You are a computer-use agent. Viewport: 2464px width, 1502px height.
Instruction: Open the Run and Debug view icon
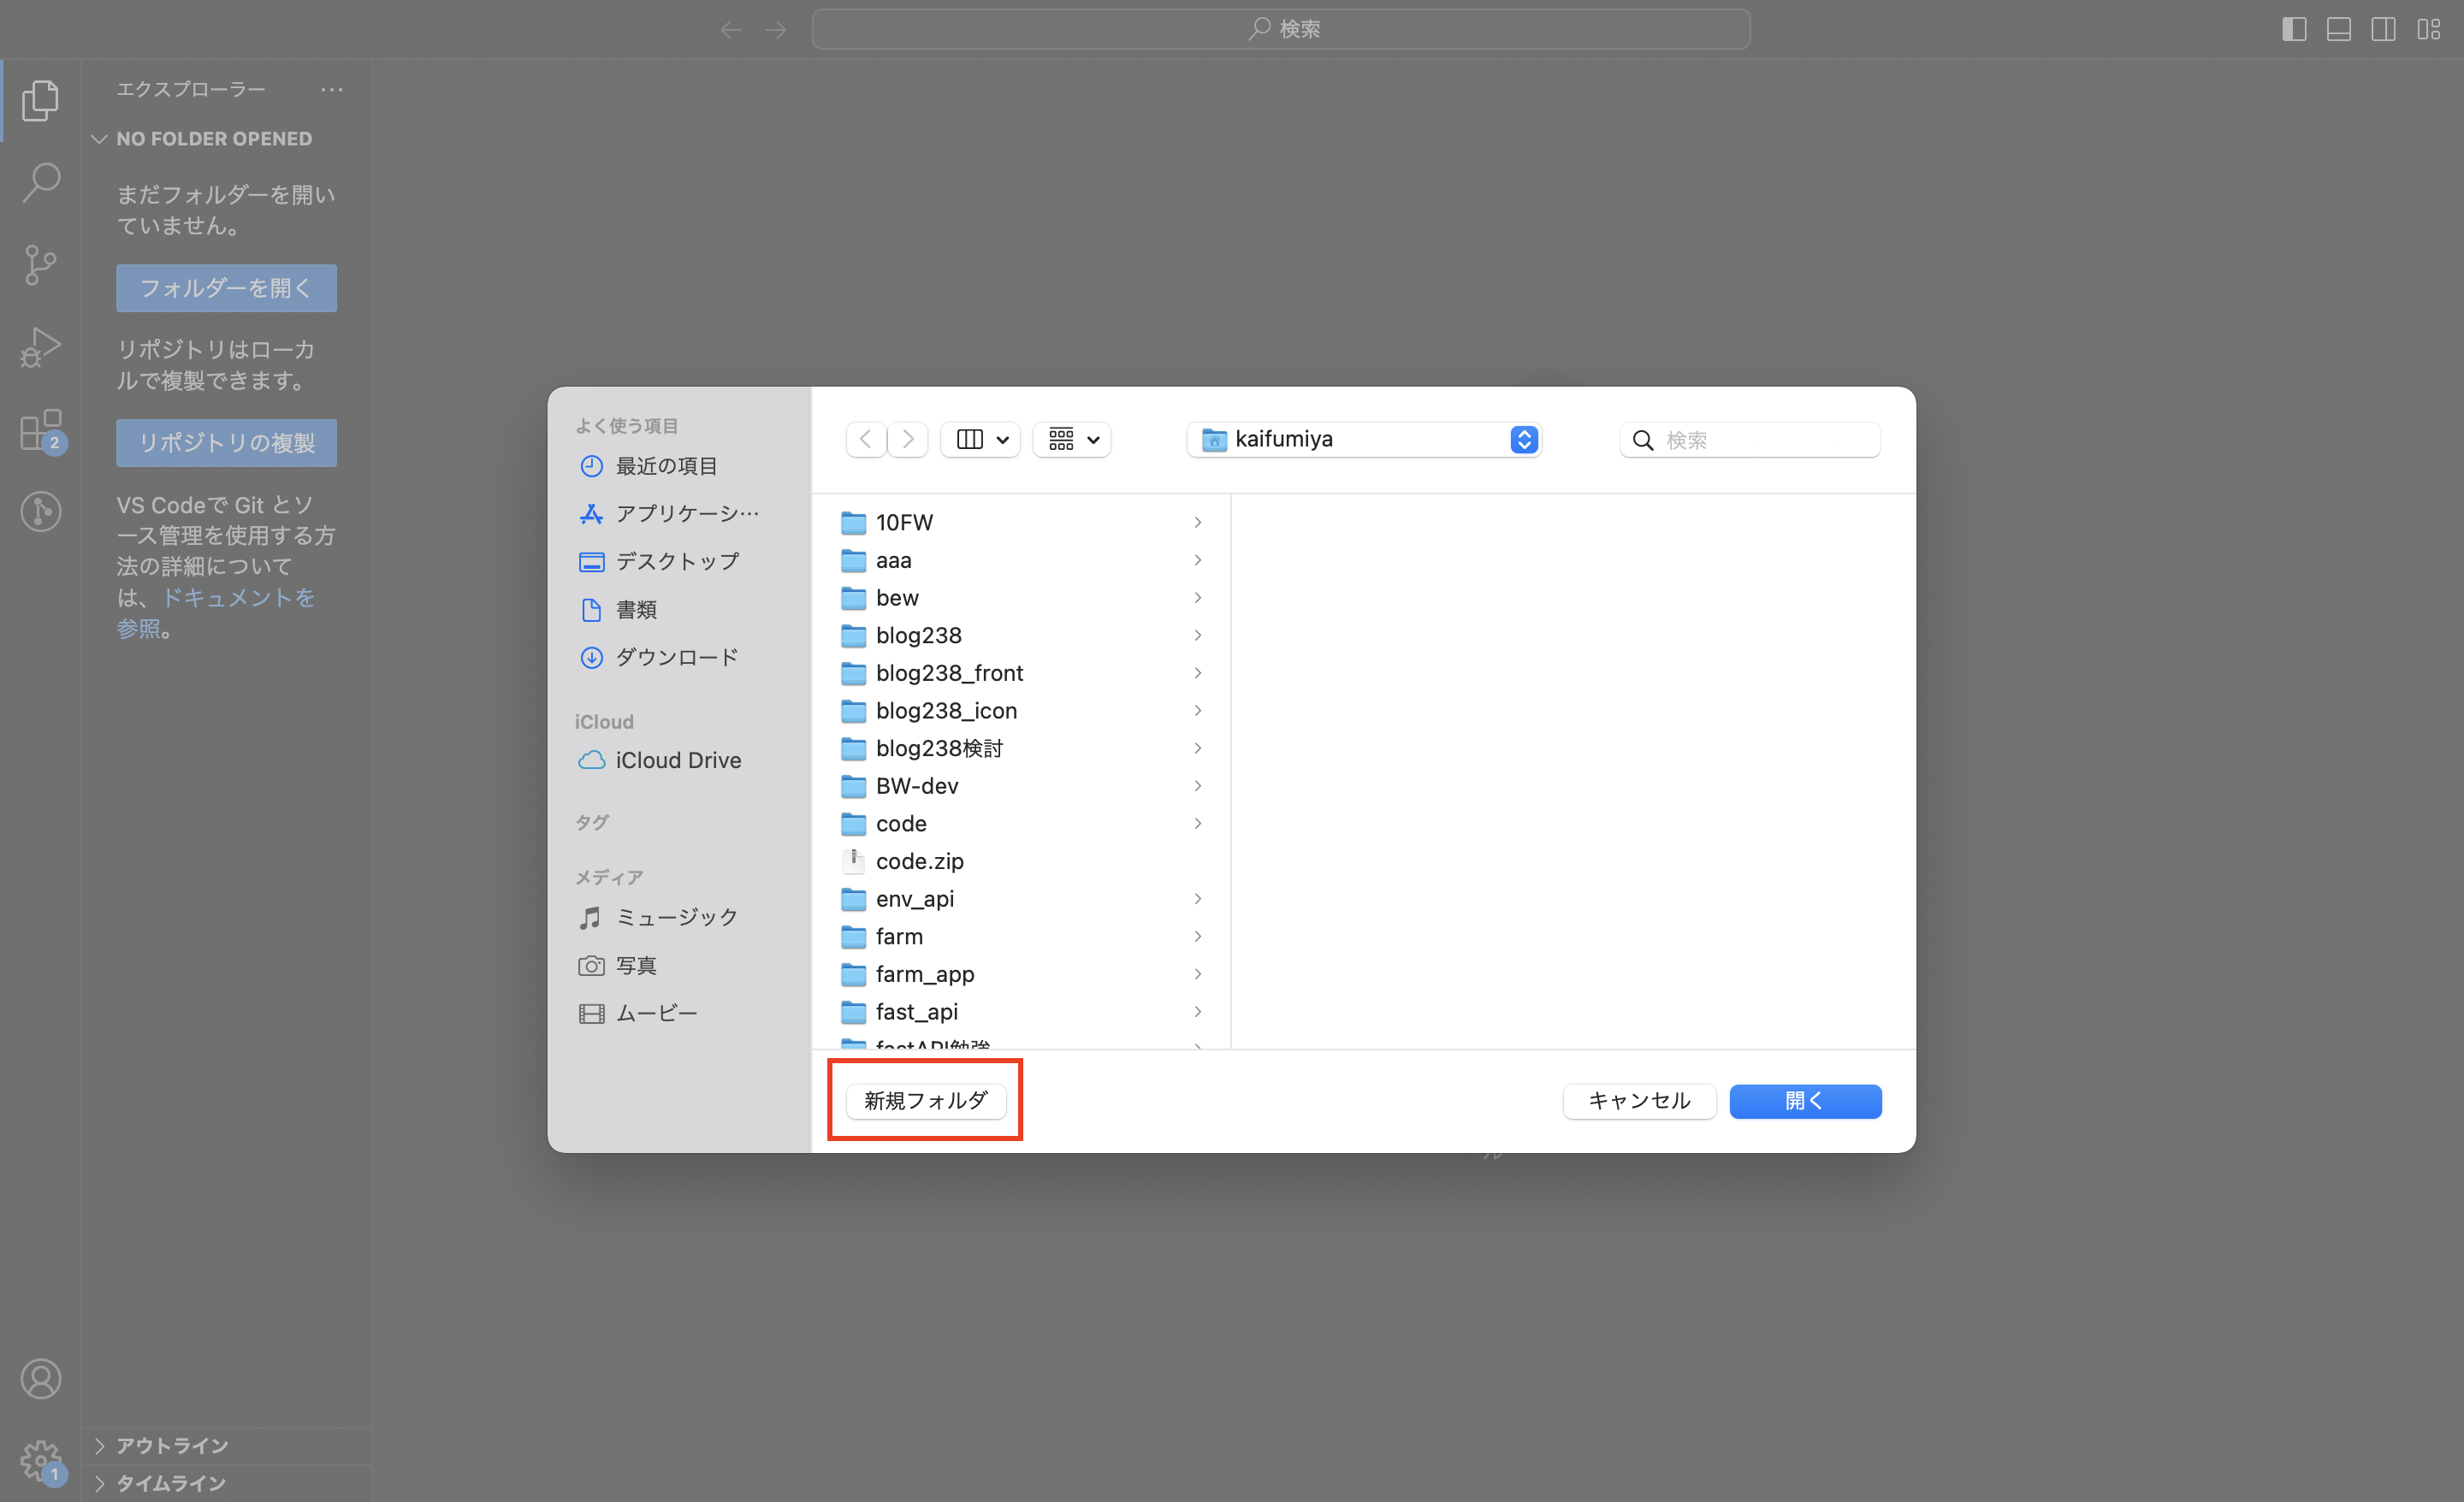(40, 347)
